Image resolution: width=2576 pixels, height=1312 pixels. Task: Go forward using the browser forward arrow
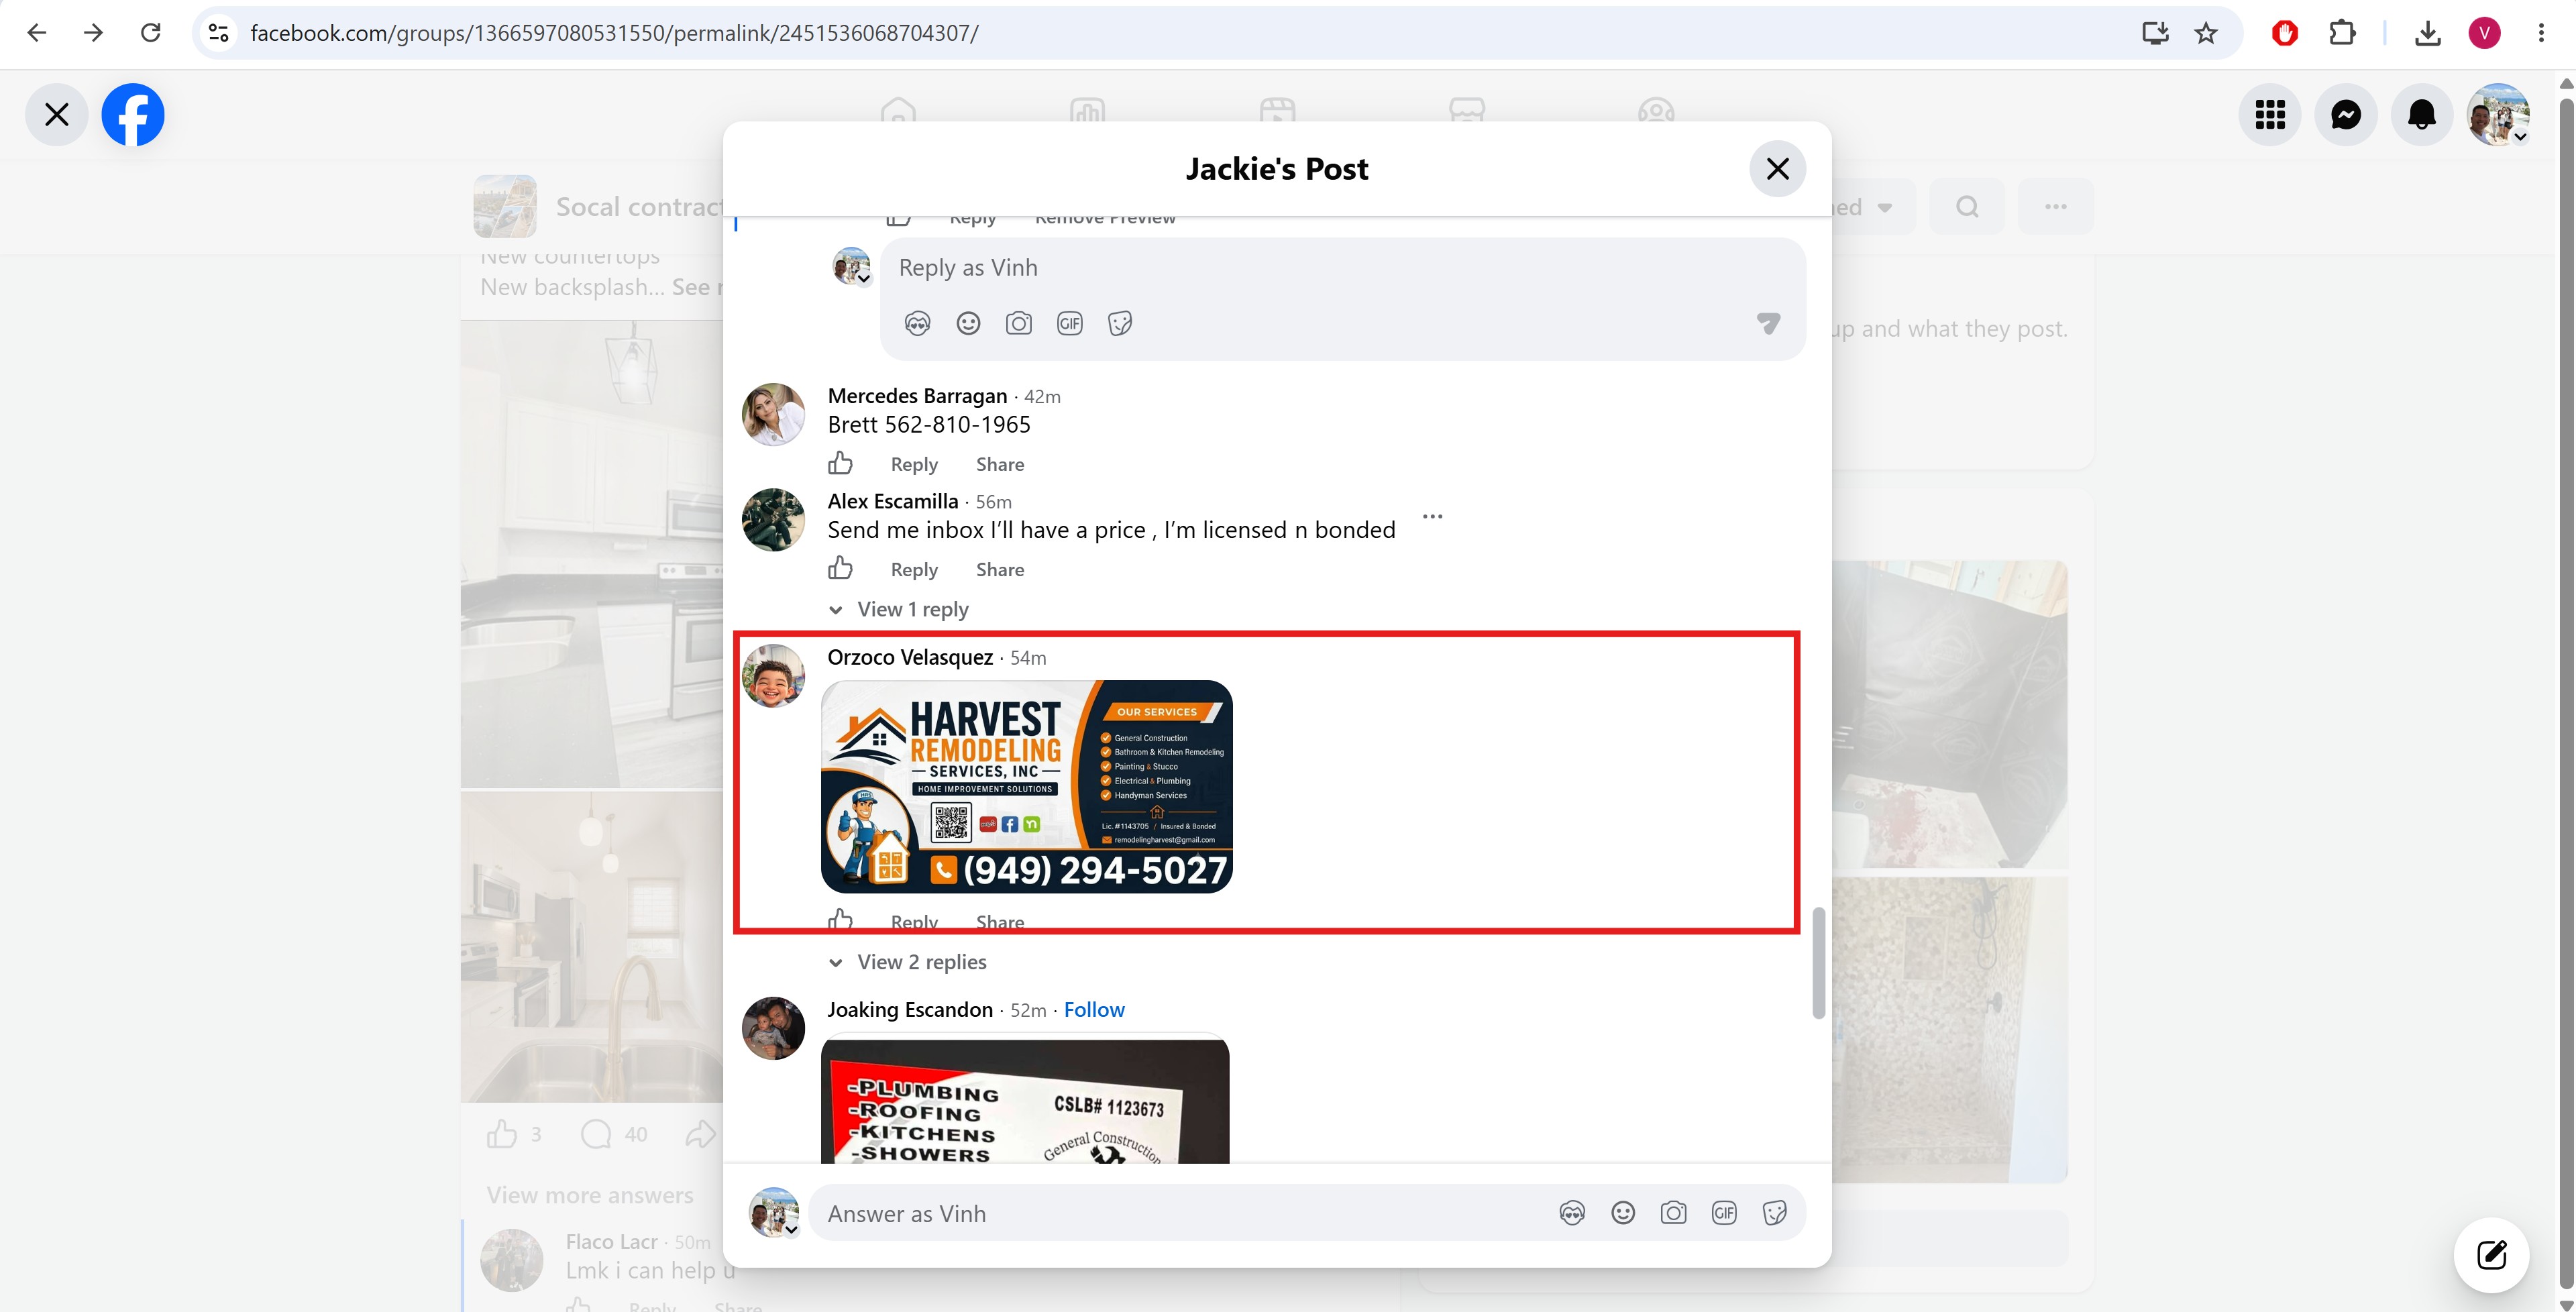(x=93, y=33)
